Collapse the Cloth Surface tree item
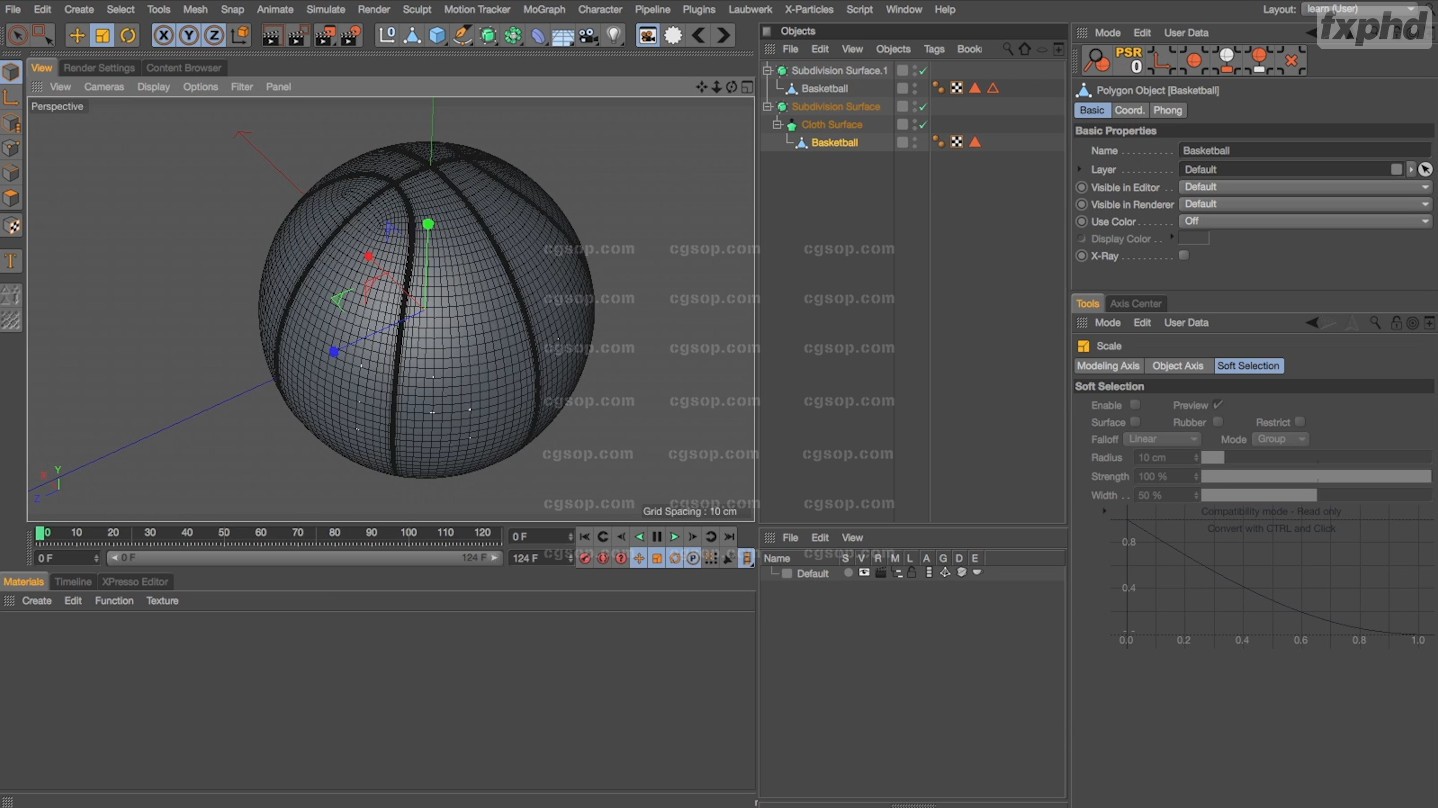1438x808 pixels. click(777, 125)
